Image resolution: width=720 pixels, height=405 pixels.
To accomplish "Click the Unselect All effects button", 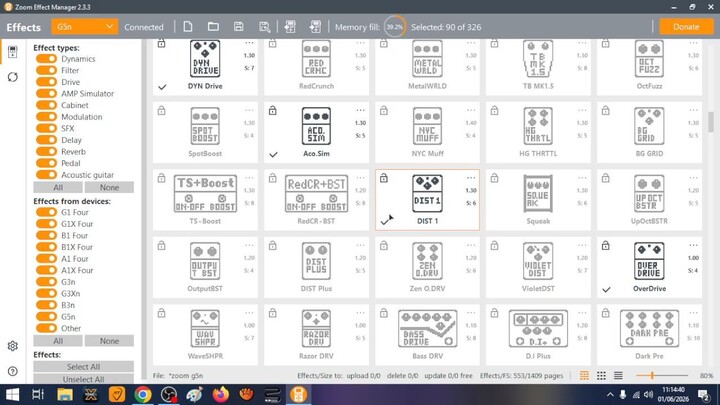I will coord(84,379).
